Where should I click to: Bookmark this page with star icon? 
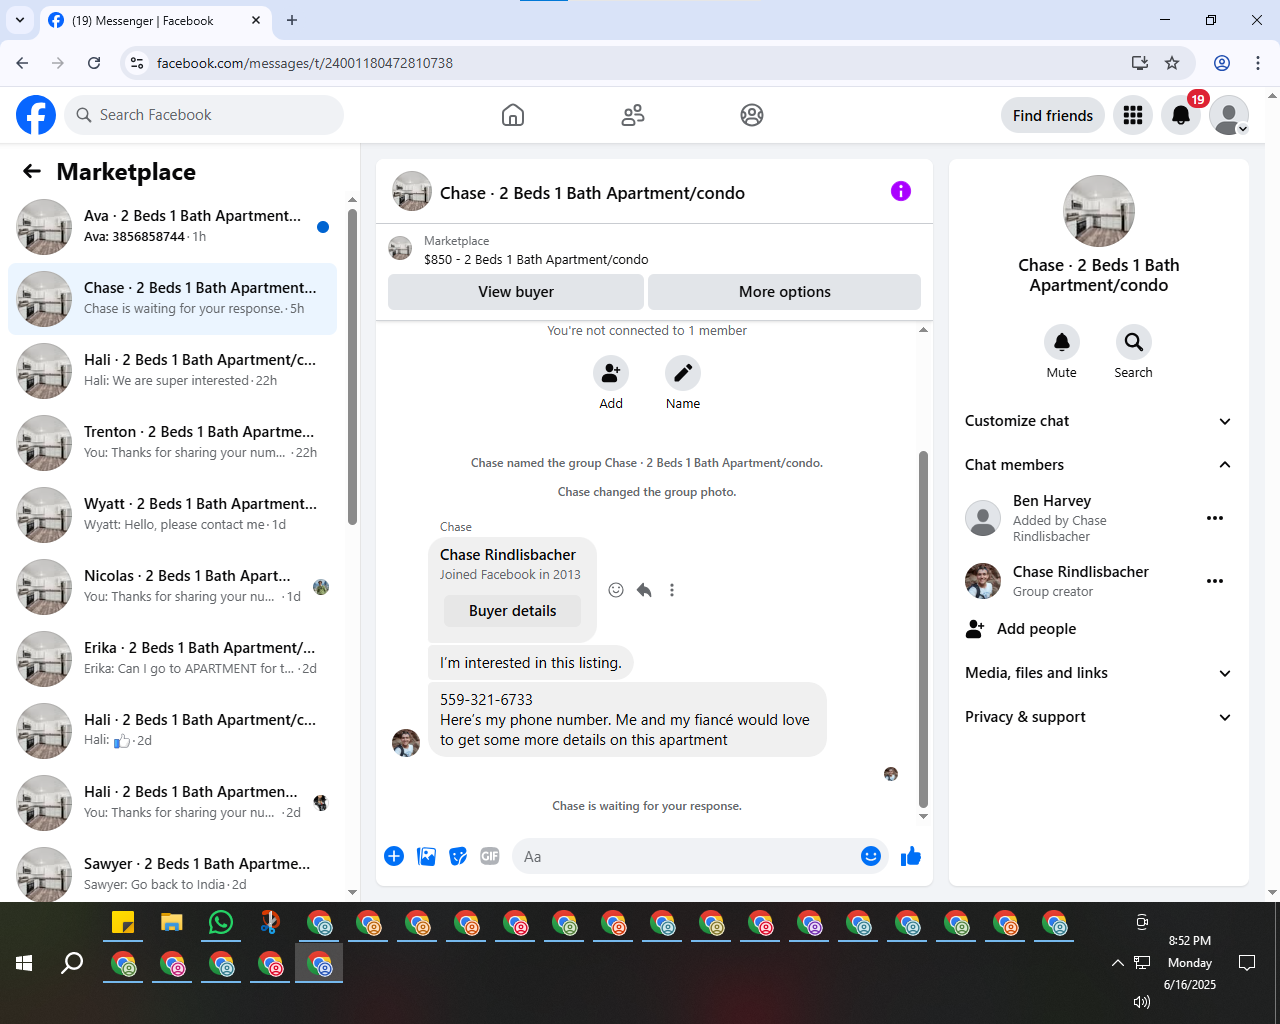[x=1172, y=63]
